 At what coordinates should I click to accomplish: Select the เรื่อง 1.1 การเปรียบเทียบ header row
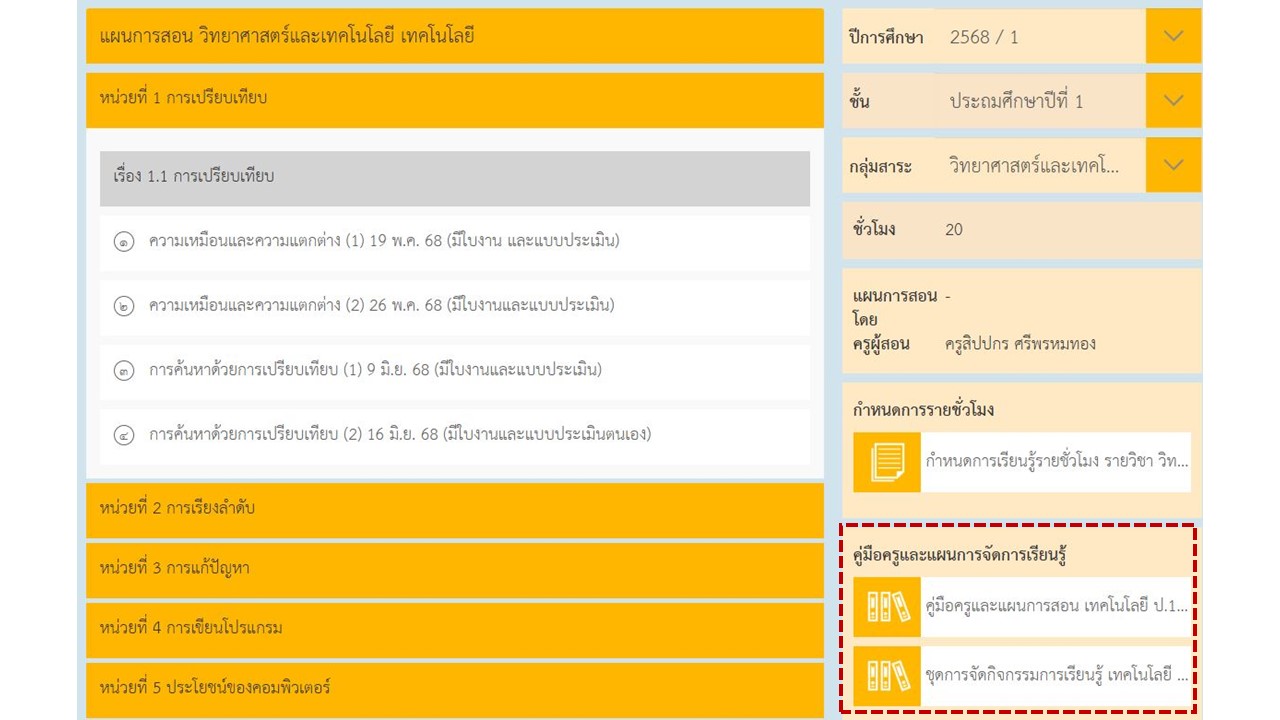click(454, 178)
